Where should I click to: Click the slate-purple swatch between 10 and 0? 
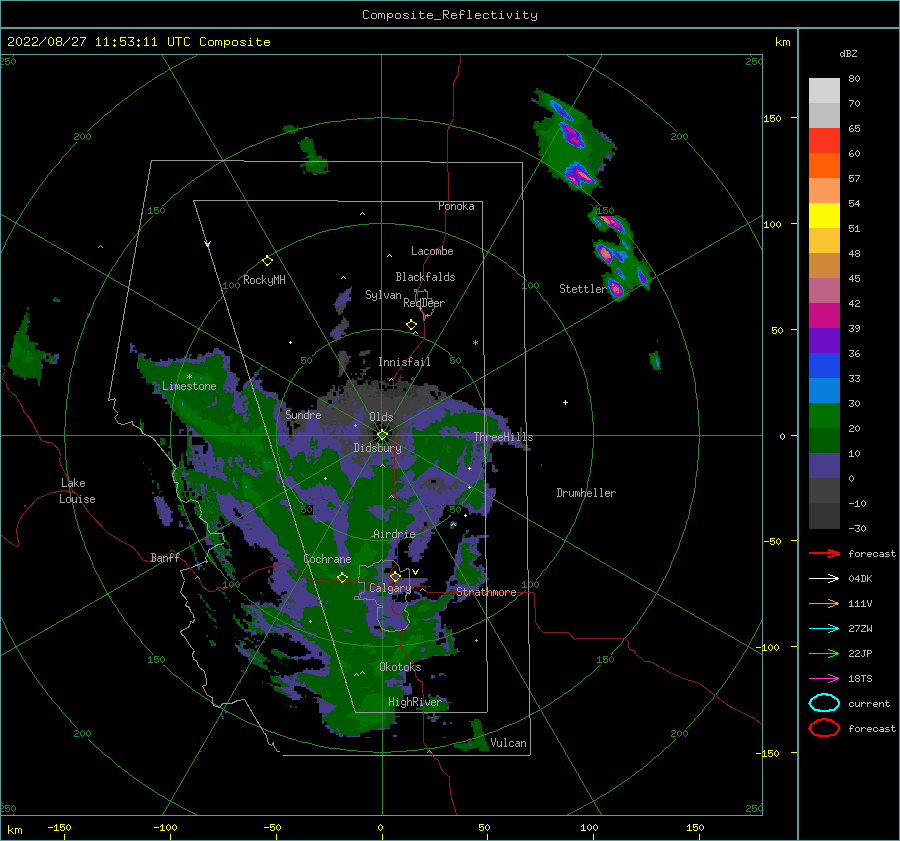tap(824, 466)
